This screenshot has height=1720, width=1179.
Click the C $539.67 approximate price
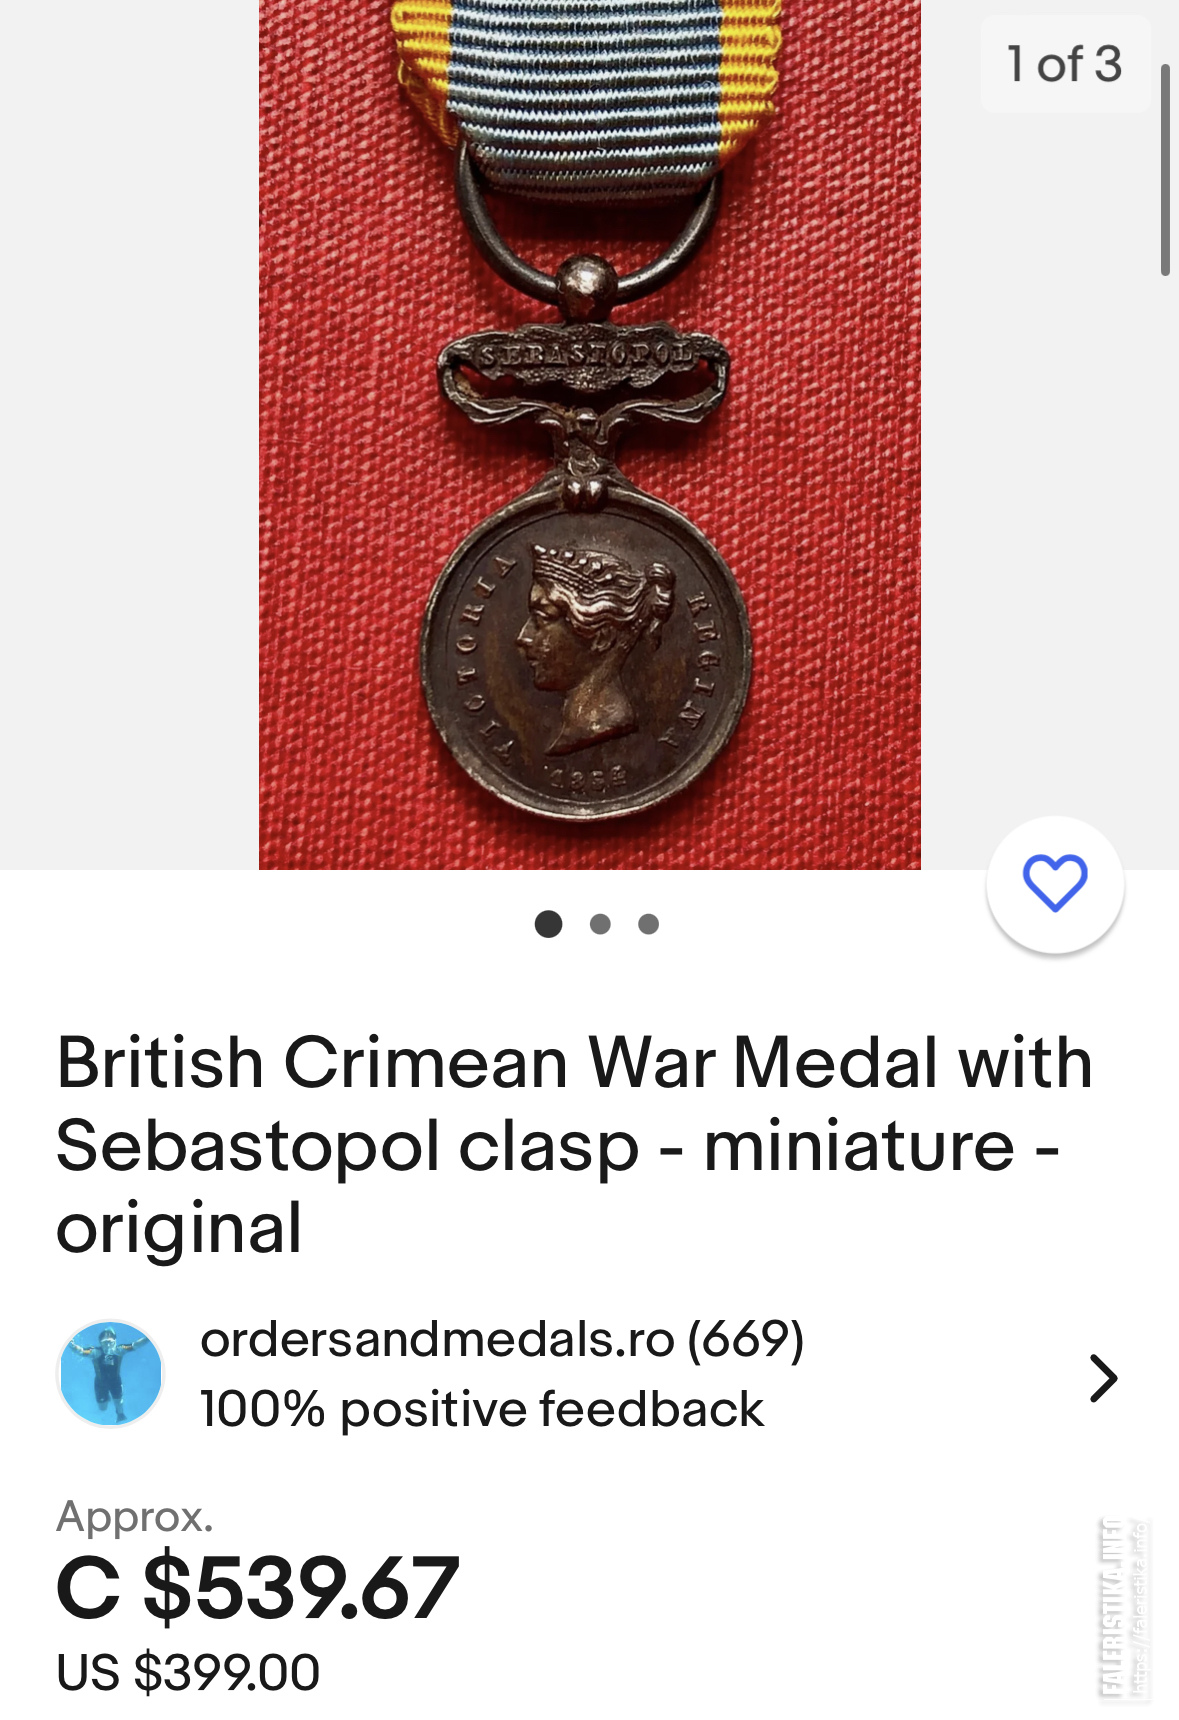258,1587
